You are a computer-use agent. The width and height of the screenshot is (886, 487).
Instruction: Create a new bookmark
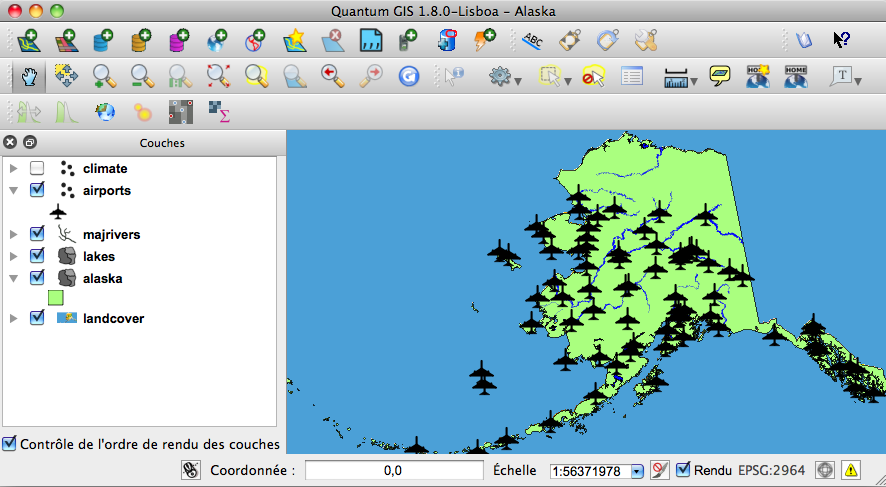[757, 76]
